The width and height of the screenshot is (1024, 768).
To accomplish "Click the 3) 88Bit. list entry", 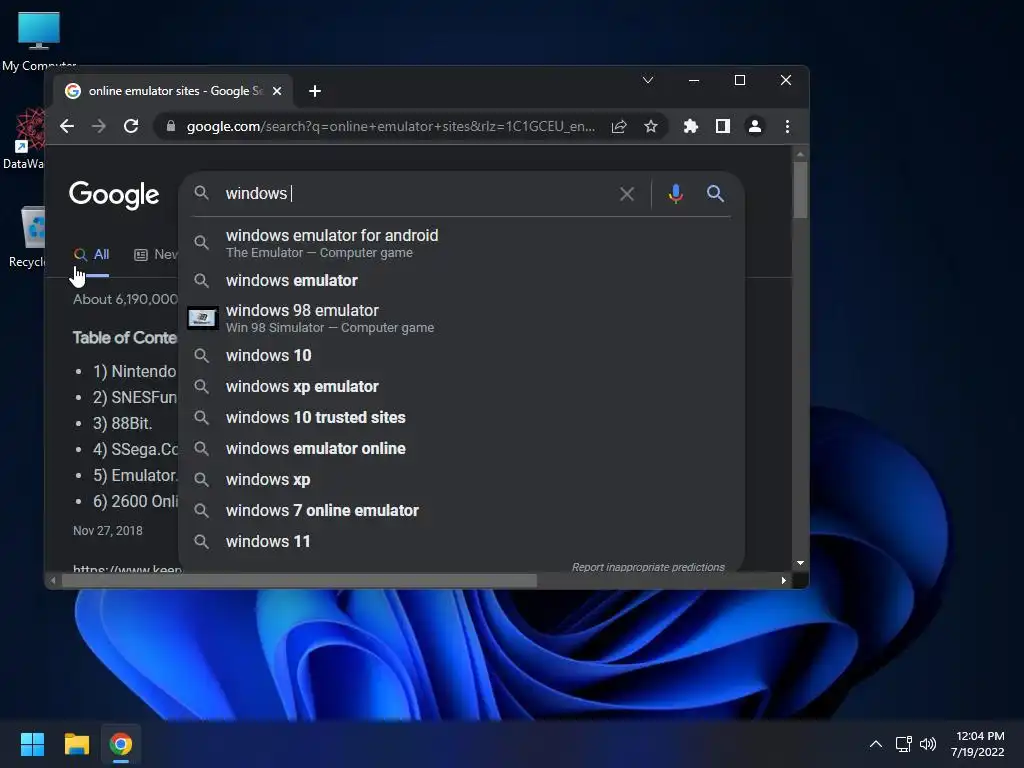I will [122, 423].
